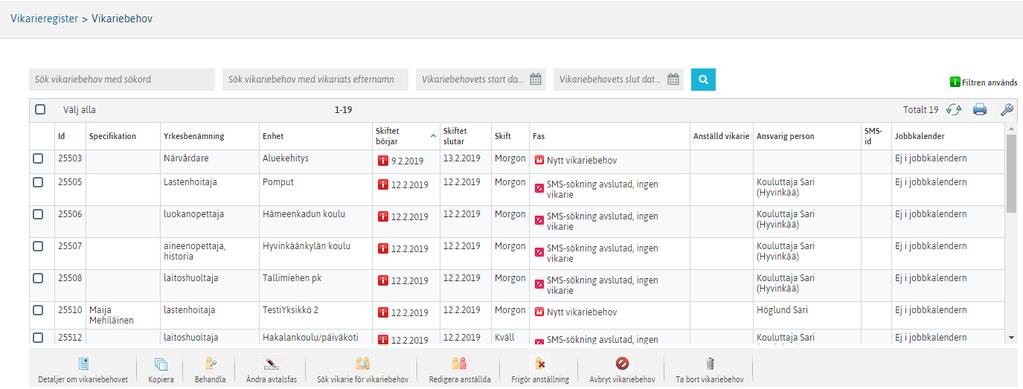Sort by Id column header
The width and height of the screenshot is (1023, 389).
tap(61, 136)
